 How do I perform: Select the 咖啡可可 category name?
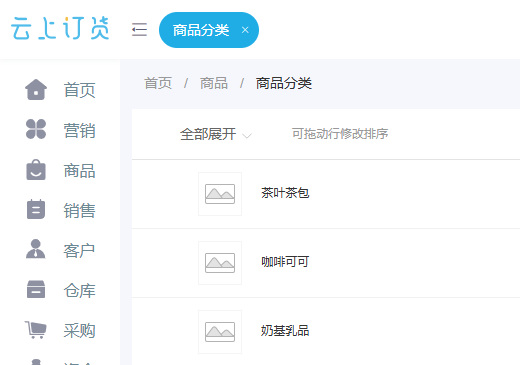[285, 262]
